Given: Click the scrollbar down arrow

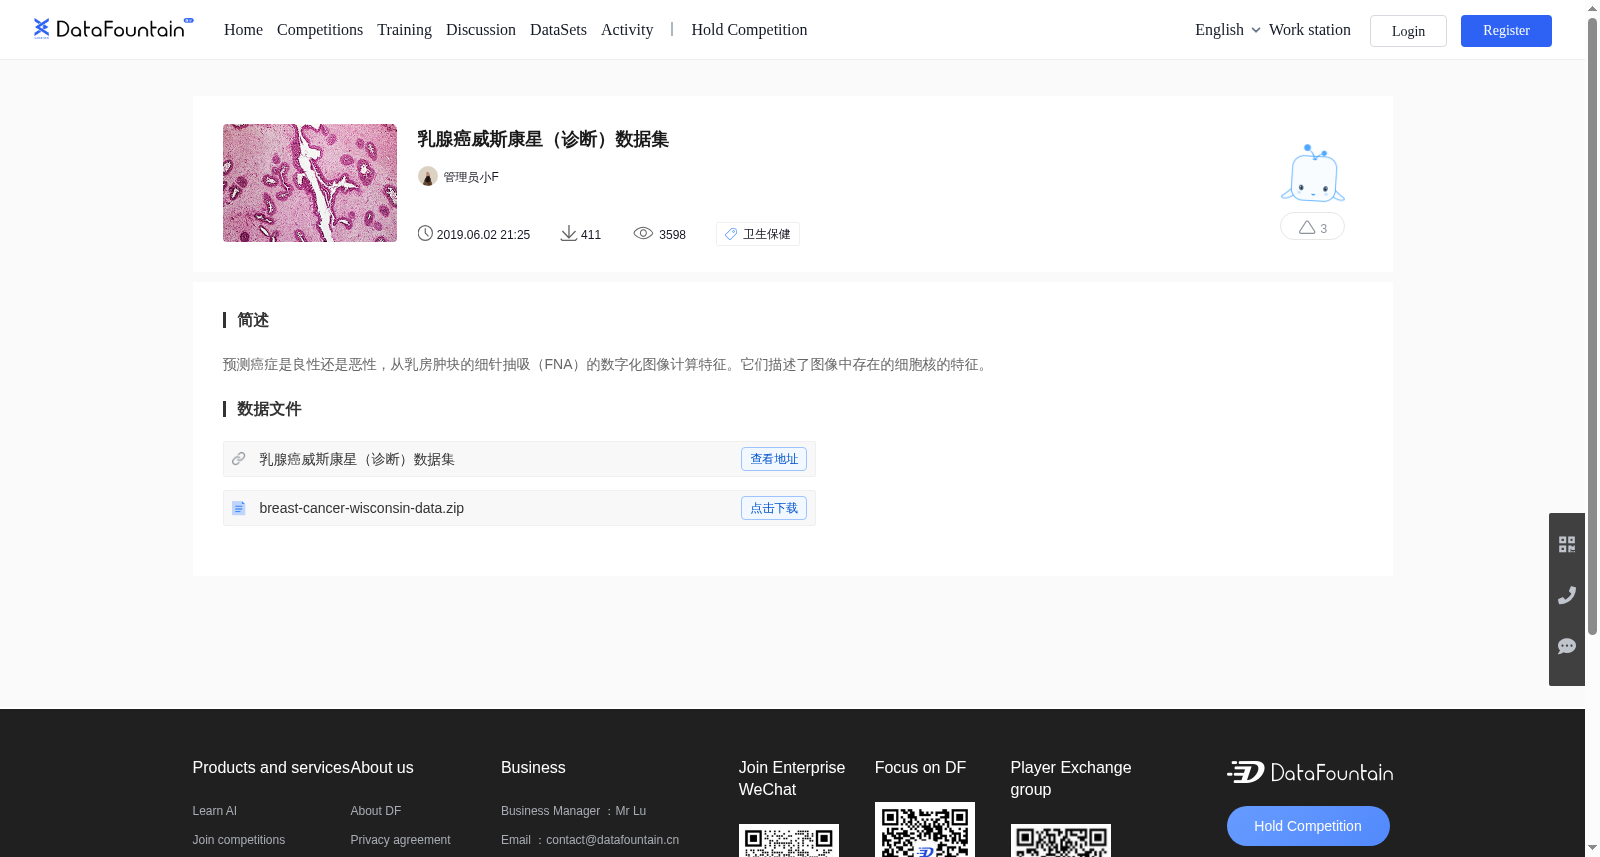Looking at the screenshot, I should point(1592,848).
